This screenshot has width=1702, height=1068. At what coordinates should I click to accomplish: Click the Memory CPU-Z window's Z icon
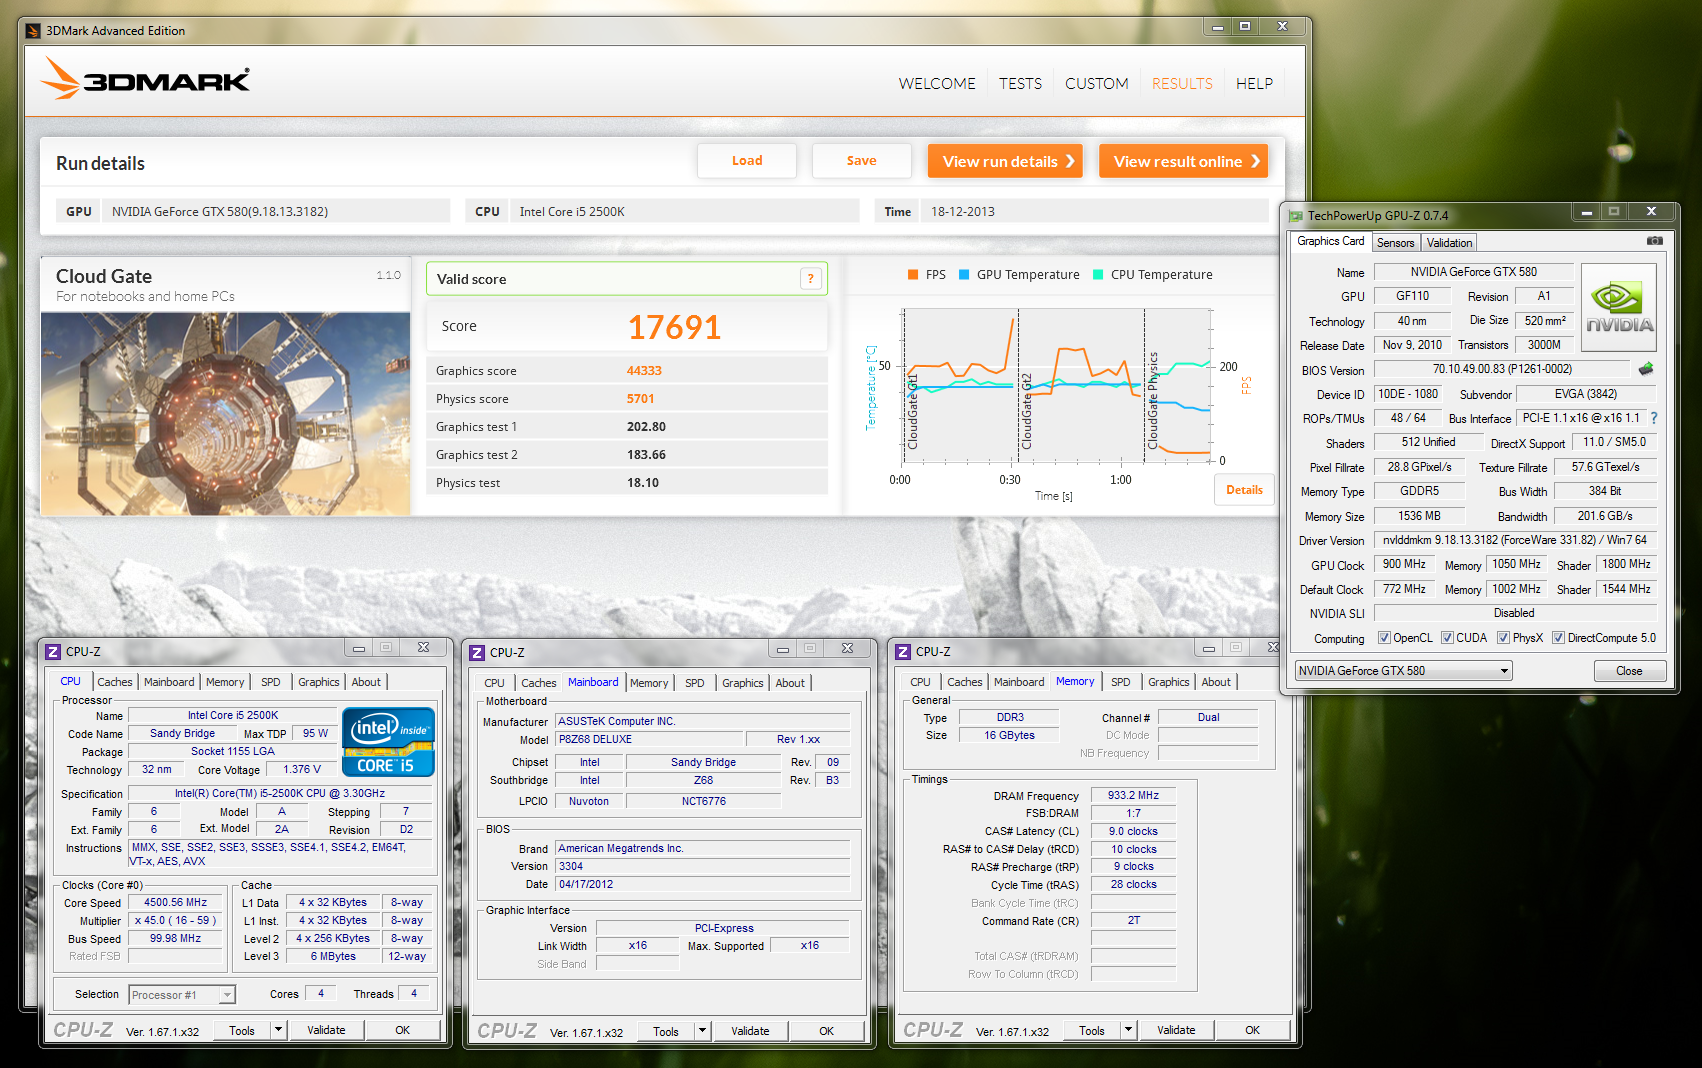[x=903, y=651]
